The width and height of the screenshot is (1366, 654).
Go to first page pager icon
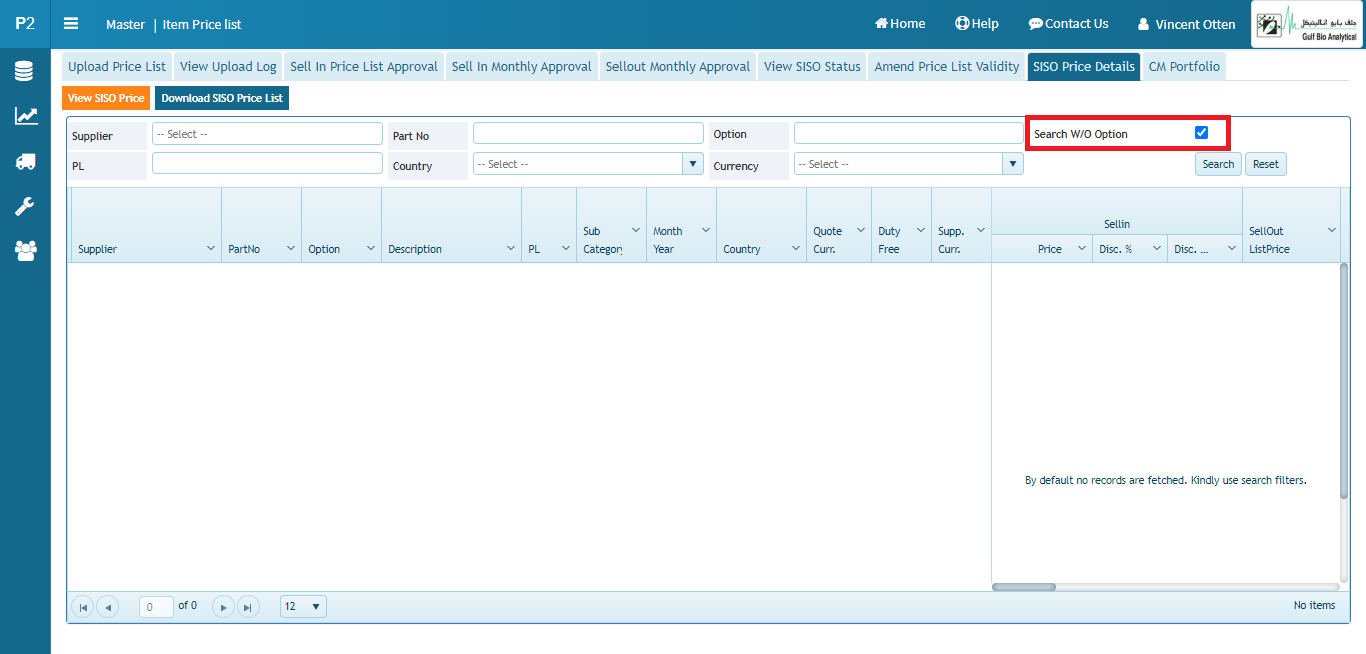(83, 606)
